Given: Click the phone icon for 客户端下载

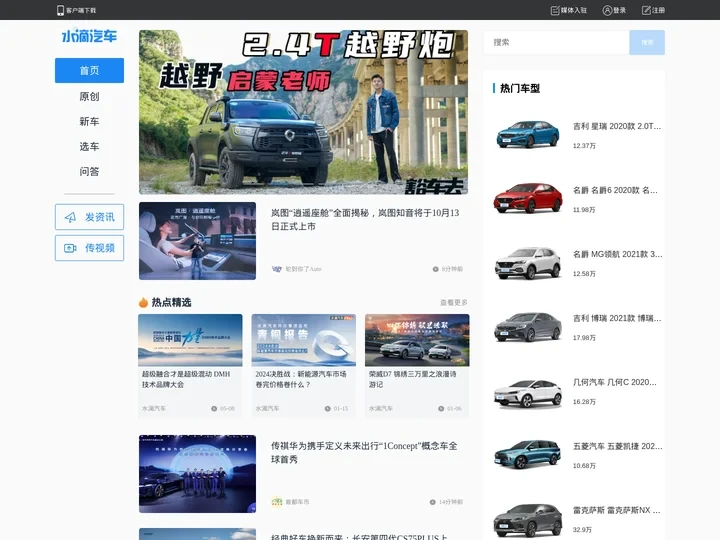Looking at the screenshot, I should [x=60, y=10].
